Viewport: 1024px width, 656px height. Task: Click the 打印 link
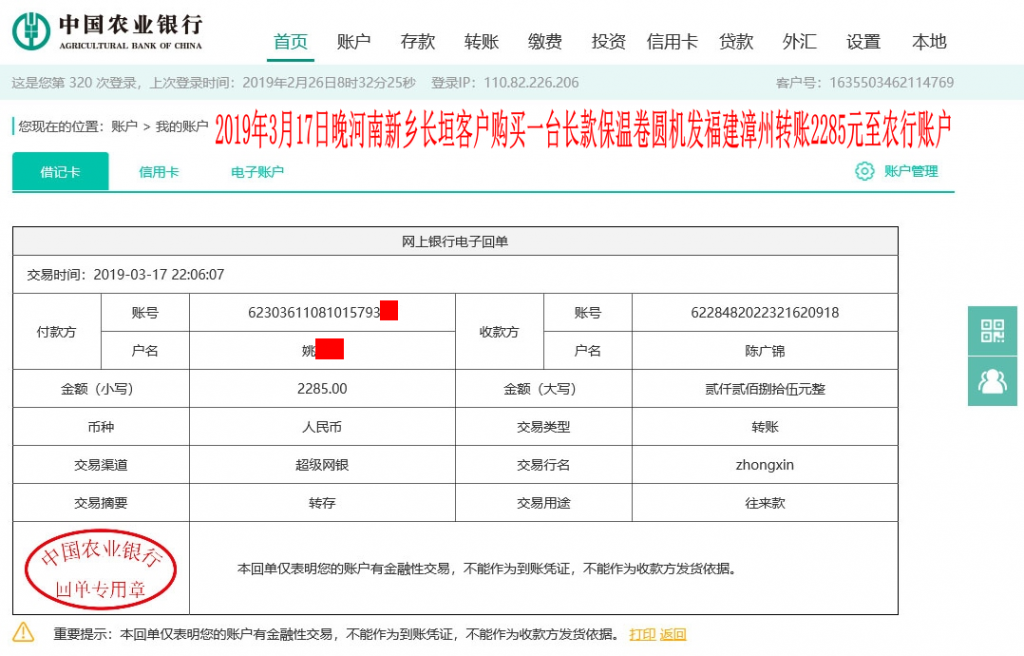[x=643, y=634]
